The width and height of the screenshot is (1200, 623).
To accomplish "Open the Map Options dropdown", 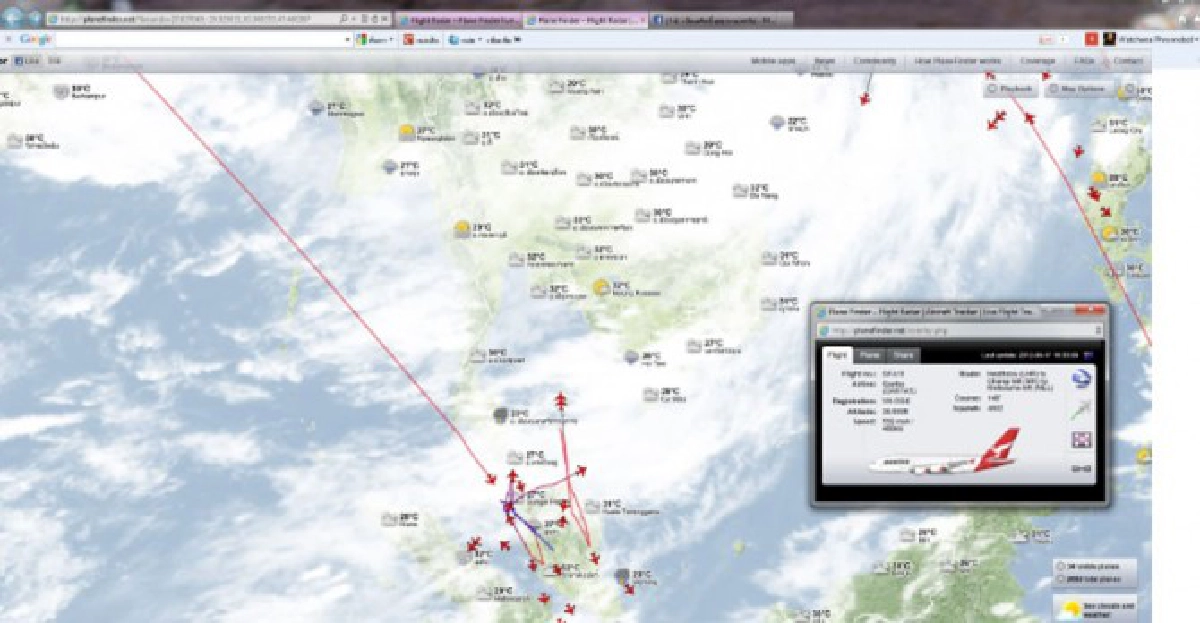I will pos(1078,89).
